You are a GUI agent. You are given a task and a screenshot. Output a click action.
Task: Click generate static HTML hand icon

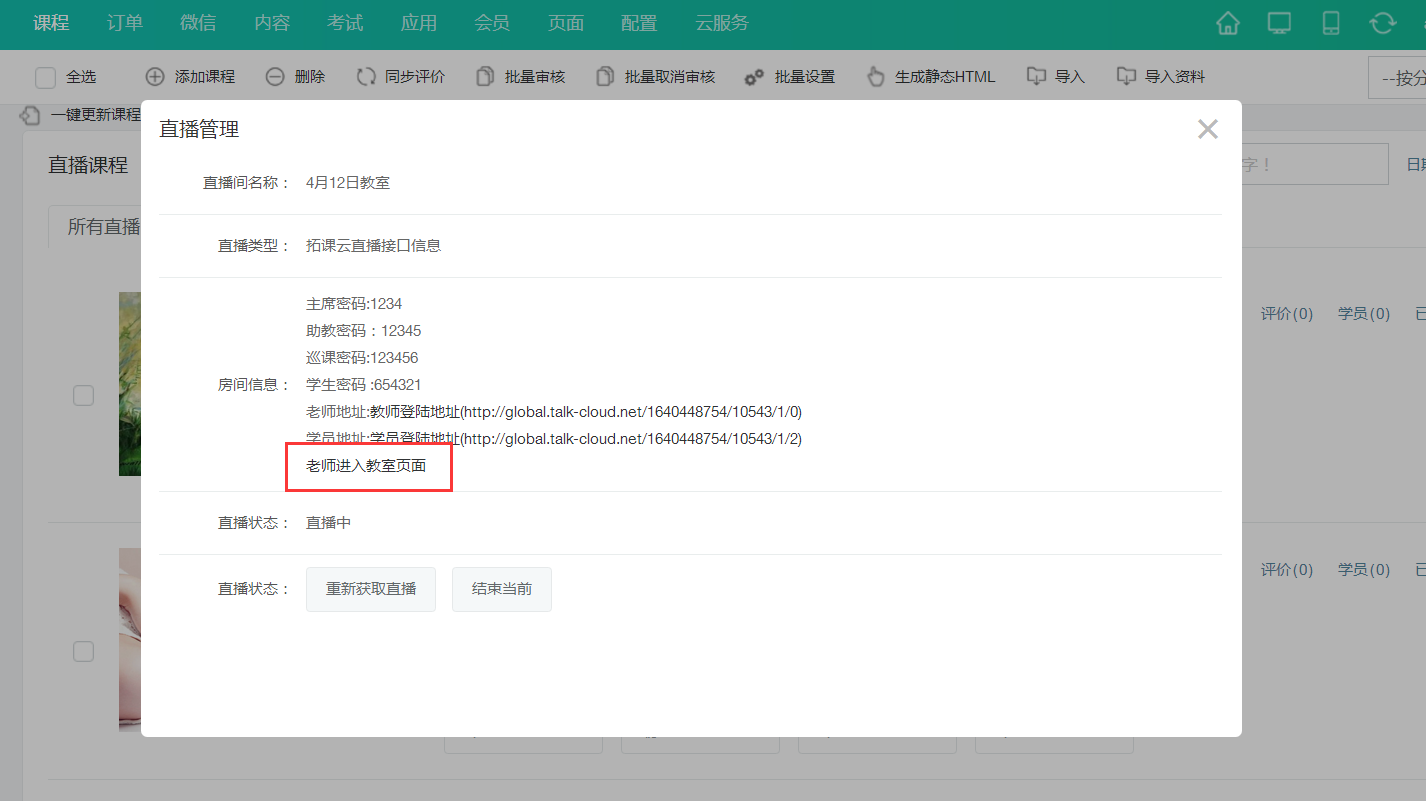(x=876, y=77)
